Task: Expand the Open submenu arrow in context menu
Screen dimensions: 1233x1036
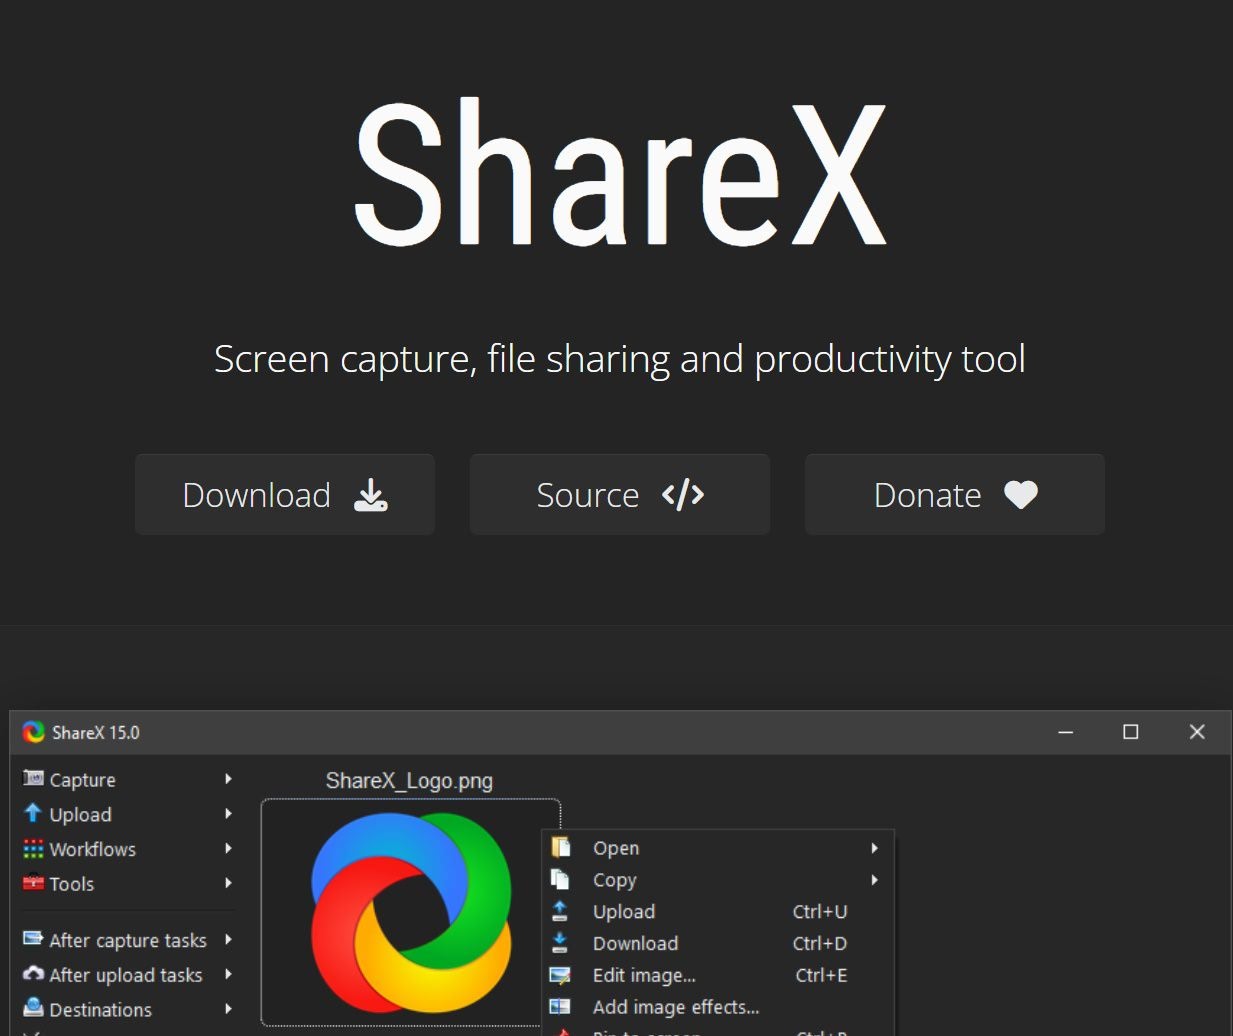Action: [x=874, y=848]
